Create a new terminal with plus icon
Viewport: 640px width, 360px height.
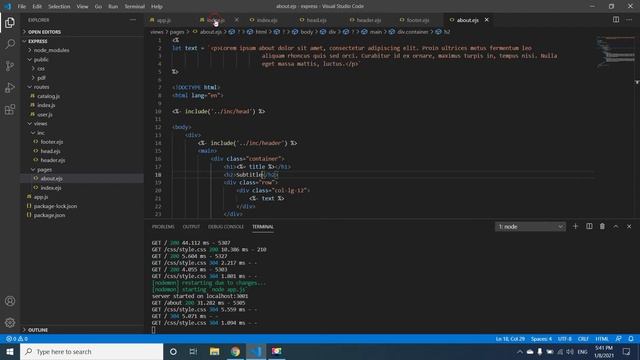575,226
